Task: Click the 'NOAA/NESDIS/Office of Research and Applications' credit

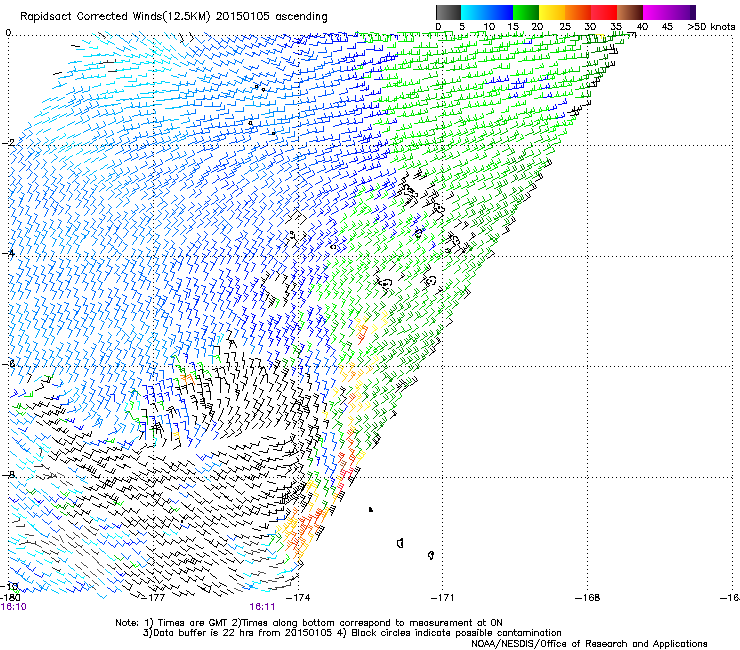Action: [x=589, y=644]
